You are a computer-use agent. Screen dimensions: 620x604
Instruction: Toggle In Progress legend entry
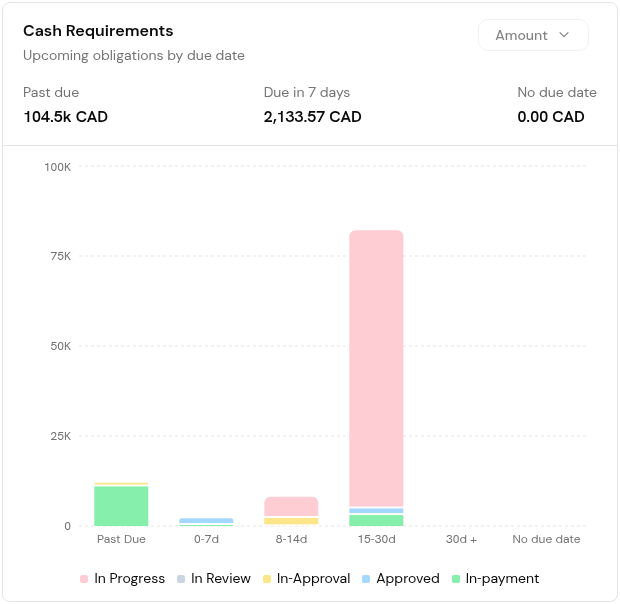[x=122, y=579]
